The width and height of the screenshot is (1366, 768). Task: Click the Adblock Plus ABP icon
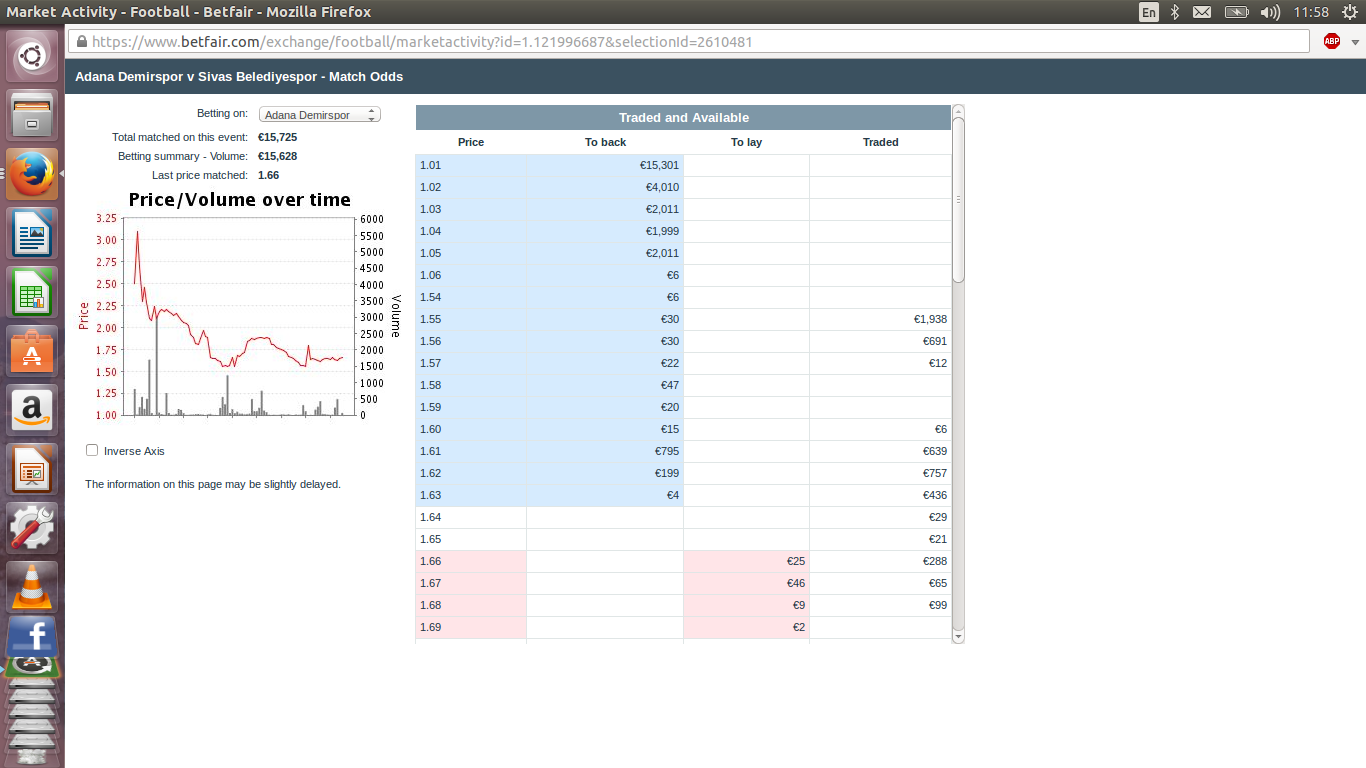click(1331, 41)
